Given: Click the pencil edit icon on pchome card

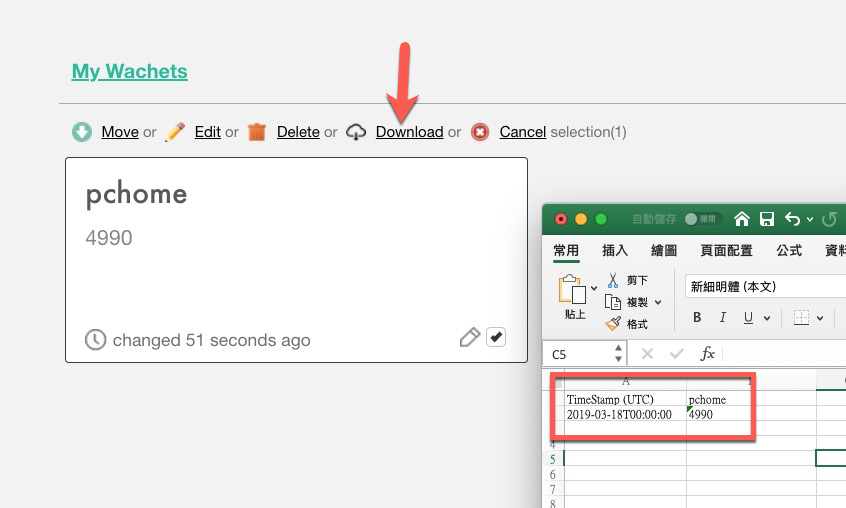Looking at the screenshot, I should pyautogui.click(x=469, y=337).
